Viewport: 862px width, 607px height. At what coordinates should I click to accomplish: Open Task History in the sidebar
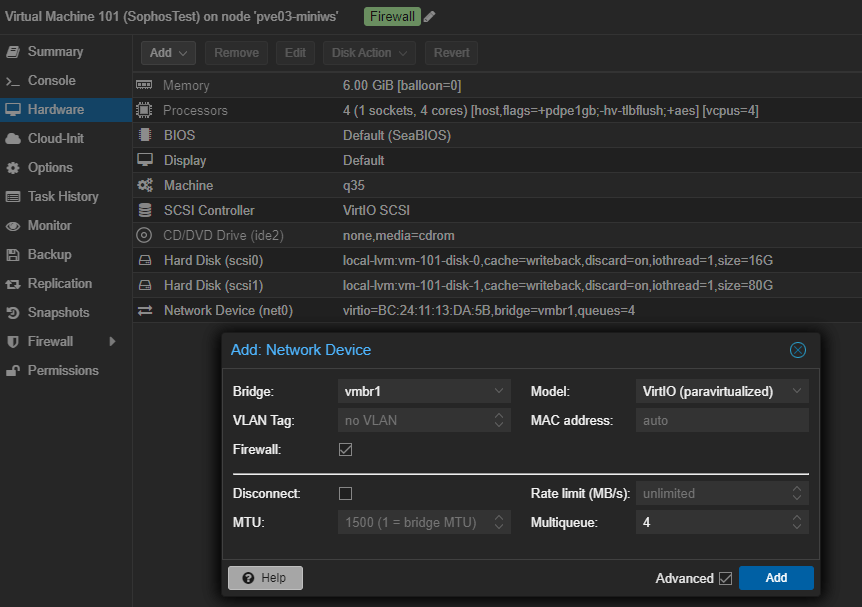tap(66, 197)
